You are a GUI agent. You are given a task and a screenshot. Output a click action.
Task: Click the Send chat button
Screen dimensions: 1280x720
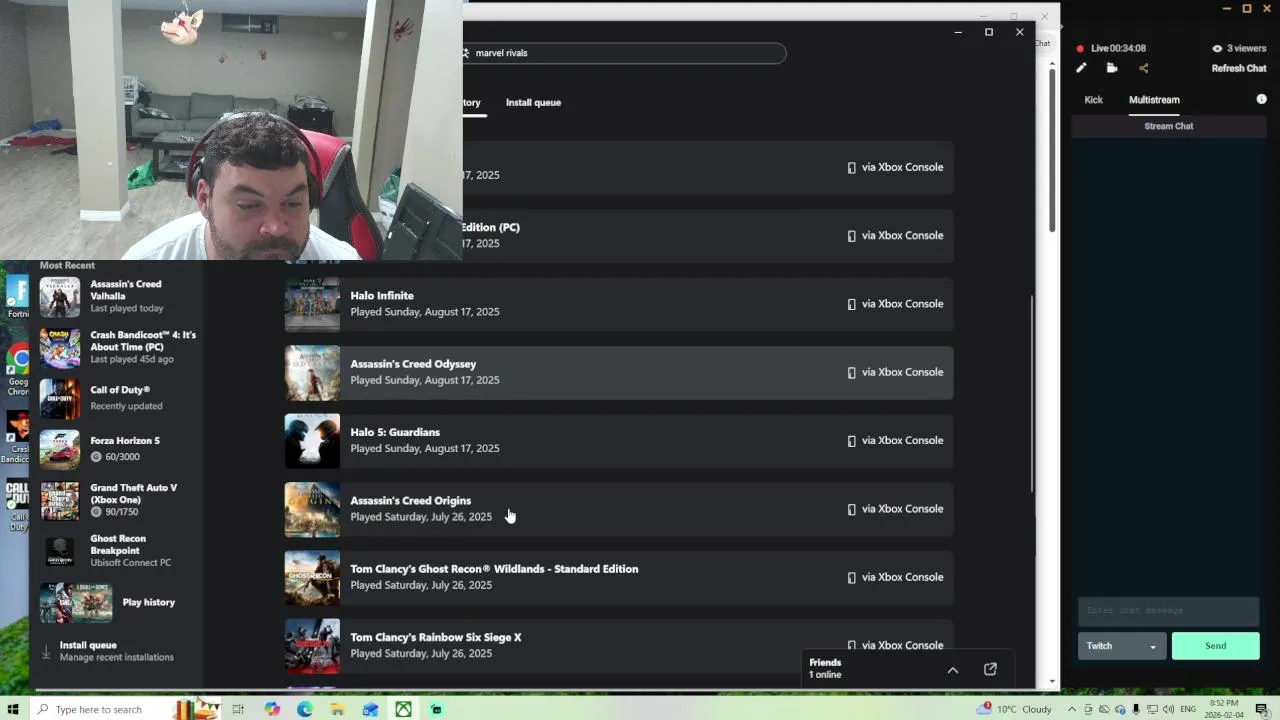pyautogui.click(x=1215, y=646)
